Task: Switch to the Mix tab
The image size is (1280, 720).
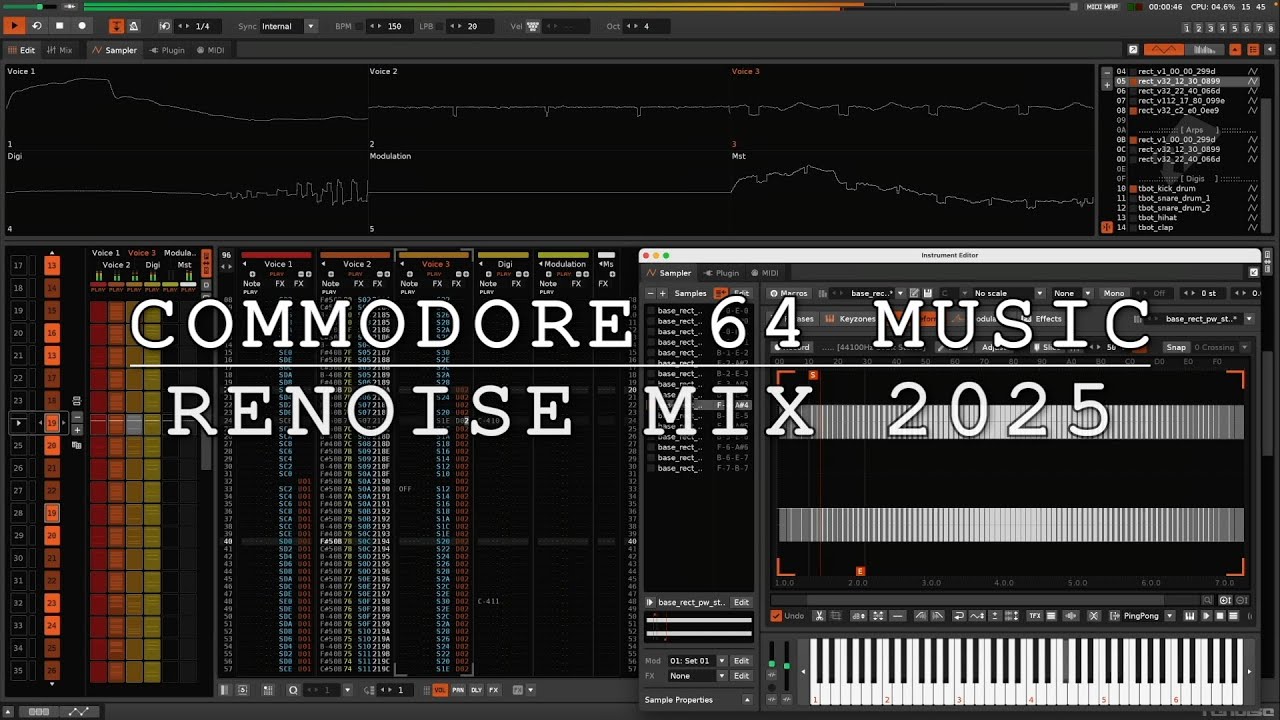Action: click(60, 50)
